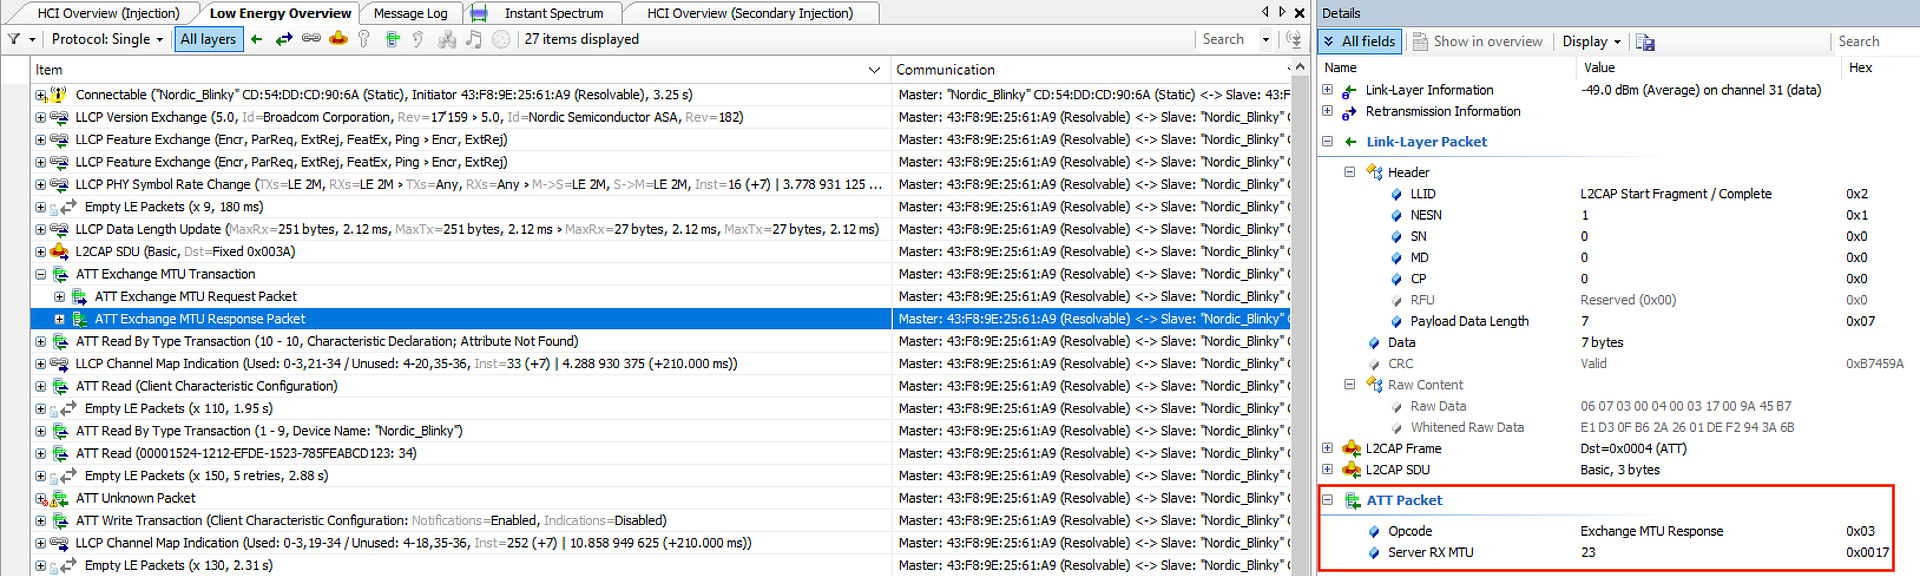1920x576 pixels.
Task: Toggle the All fields button in Details
Action: click(1360, 41)
